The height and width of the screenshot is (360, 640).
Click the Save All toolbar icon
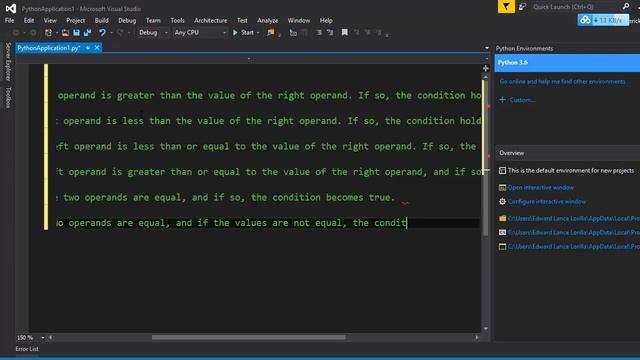pos(87,33)
